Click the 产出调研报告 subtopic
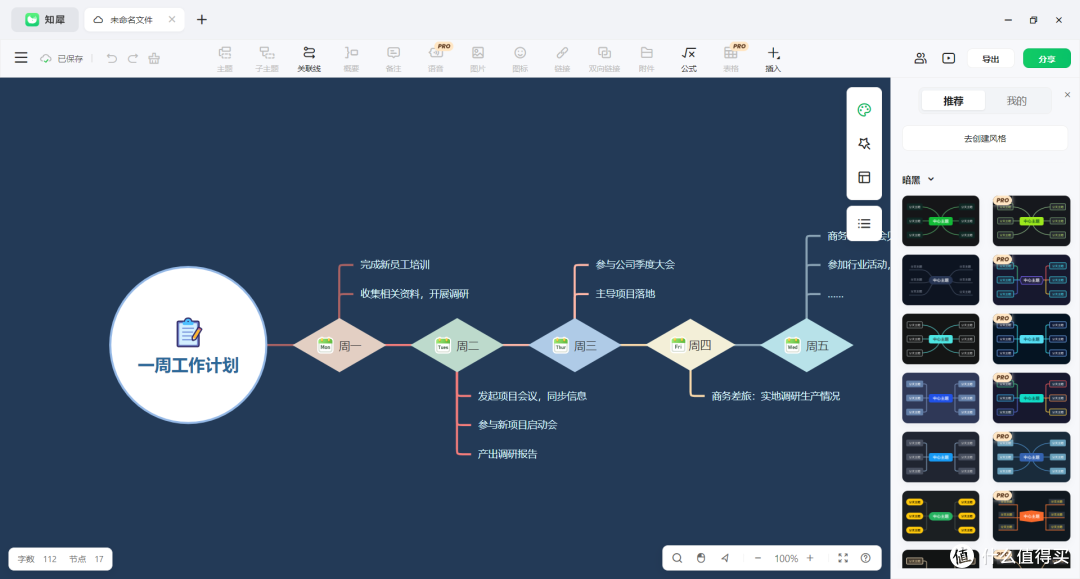Viewport: 1080px width, 579px height. point(507,454)
